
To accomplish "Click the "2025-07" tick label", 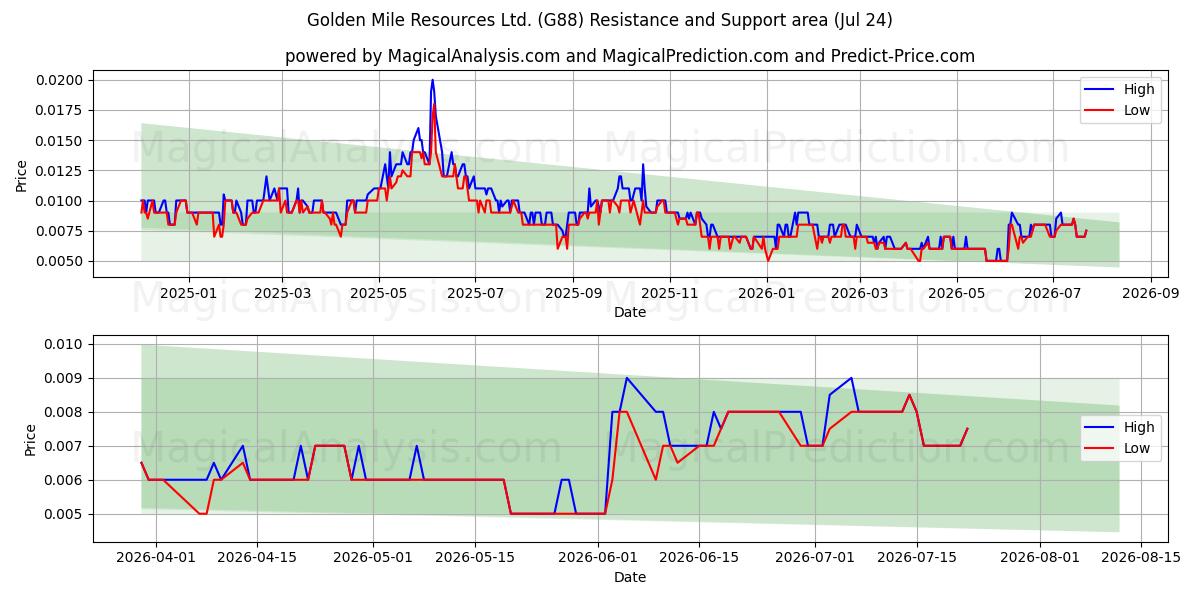I will [x=474, y=293].
